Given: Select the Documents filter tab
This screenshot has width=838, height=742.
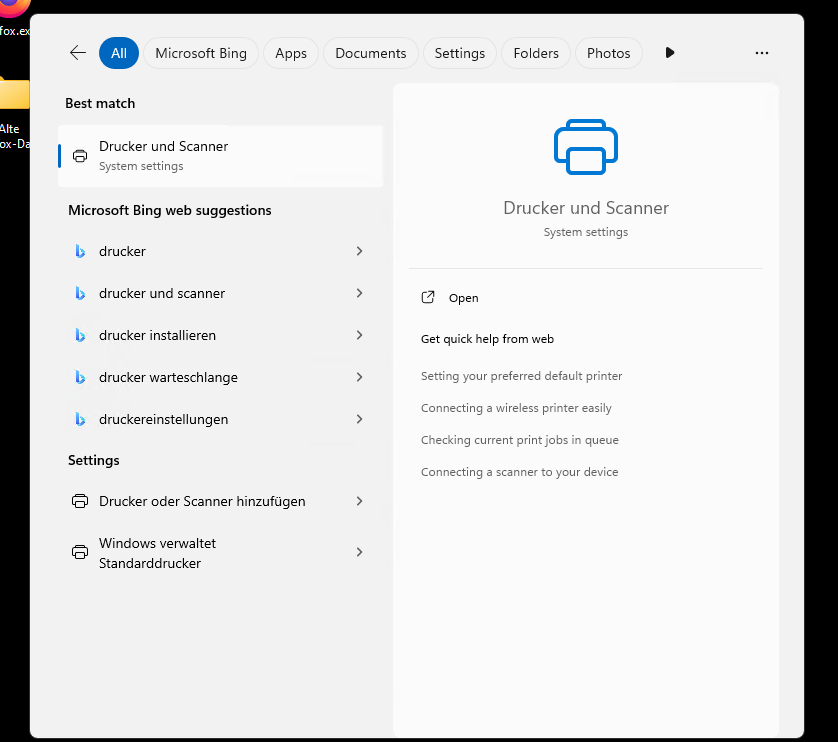Looking at the screenshot, I should pos(370,53).
